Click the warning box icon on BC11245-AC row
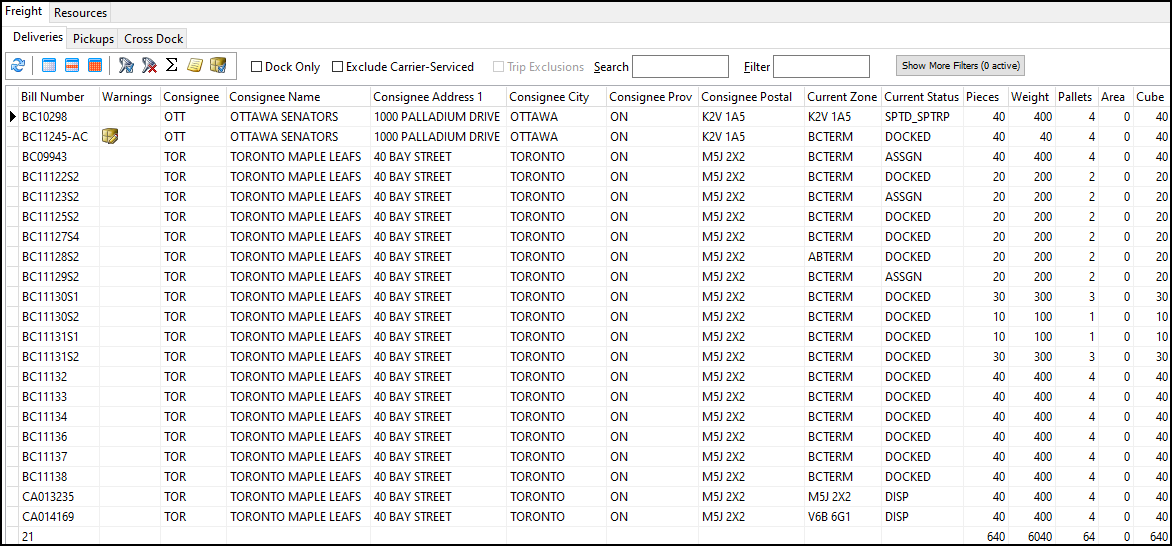1172x546 pixels. point(111,137)
